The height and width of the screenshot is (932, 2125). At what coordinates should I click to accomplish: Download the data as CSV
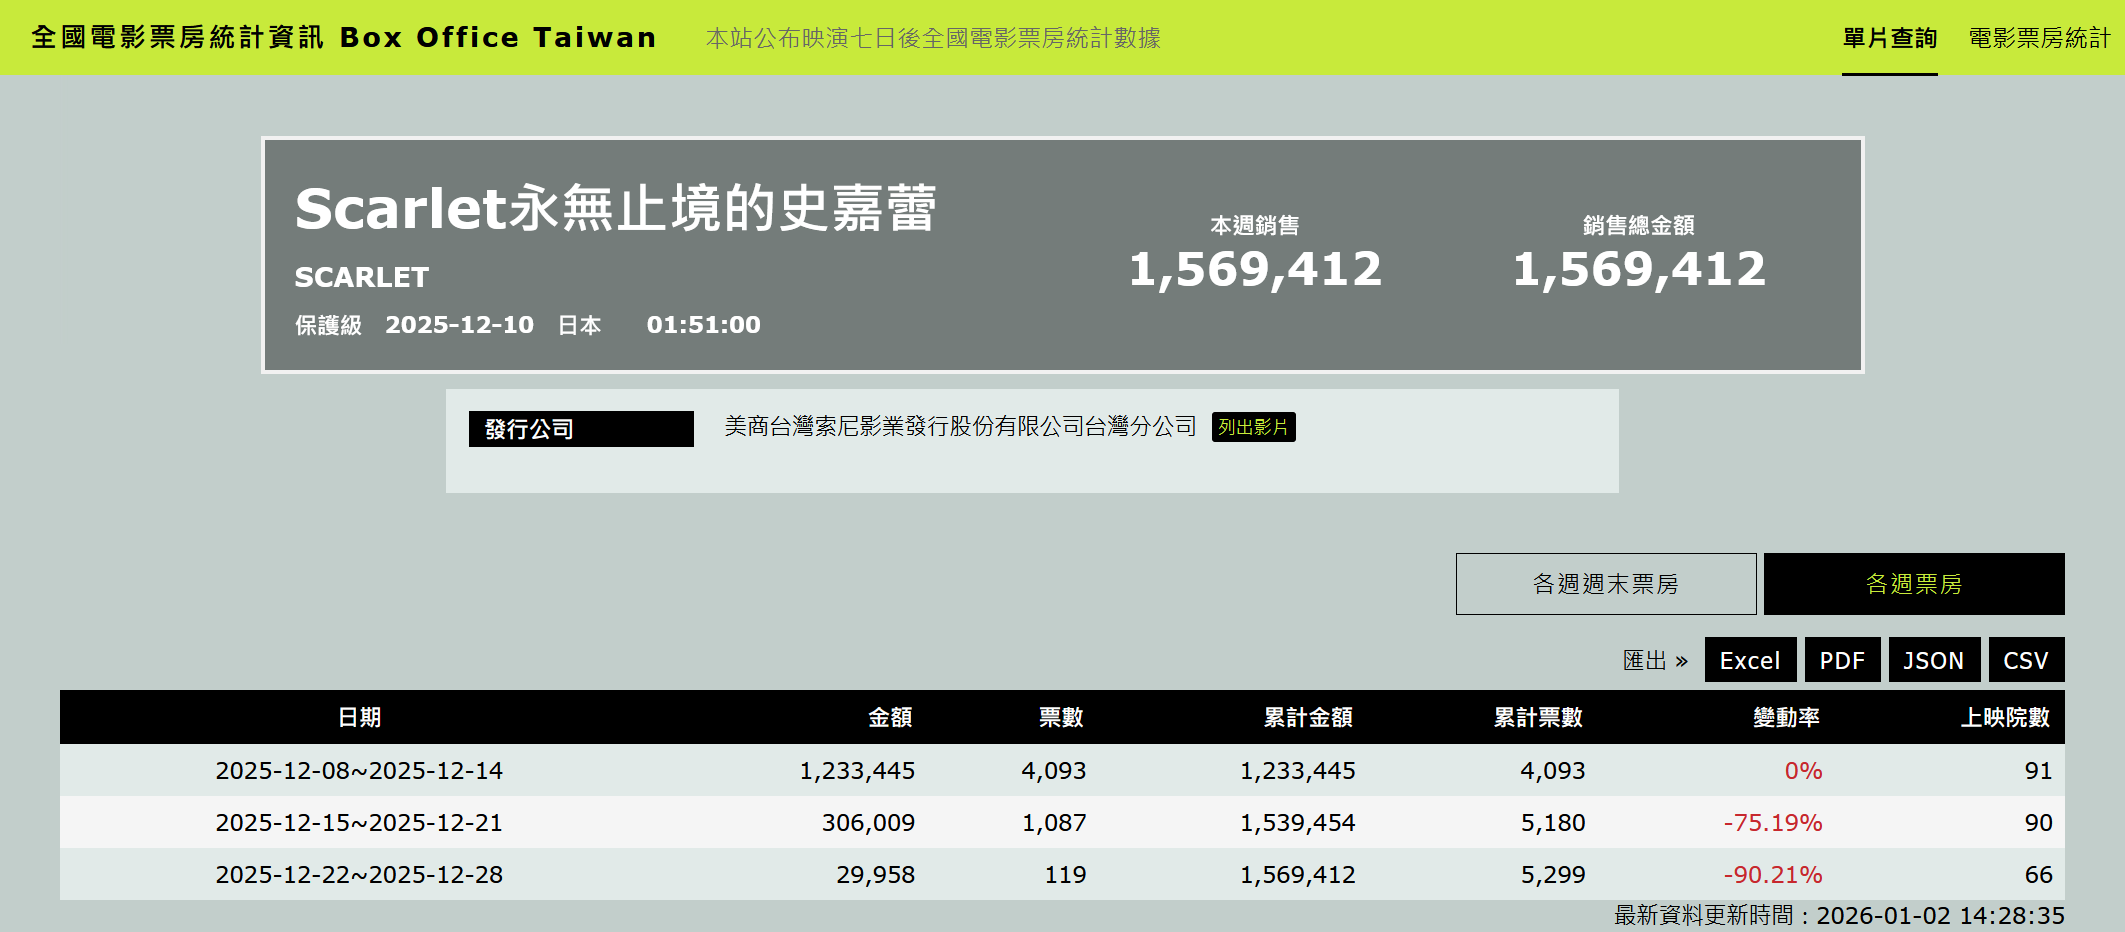coord(2025,660)
